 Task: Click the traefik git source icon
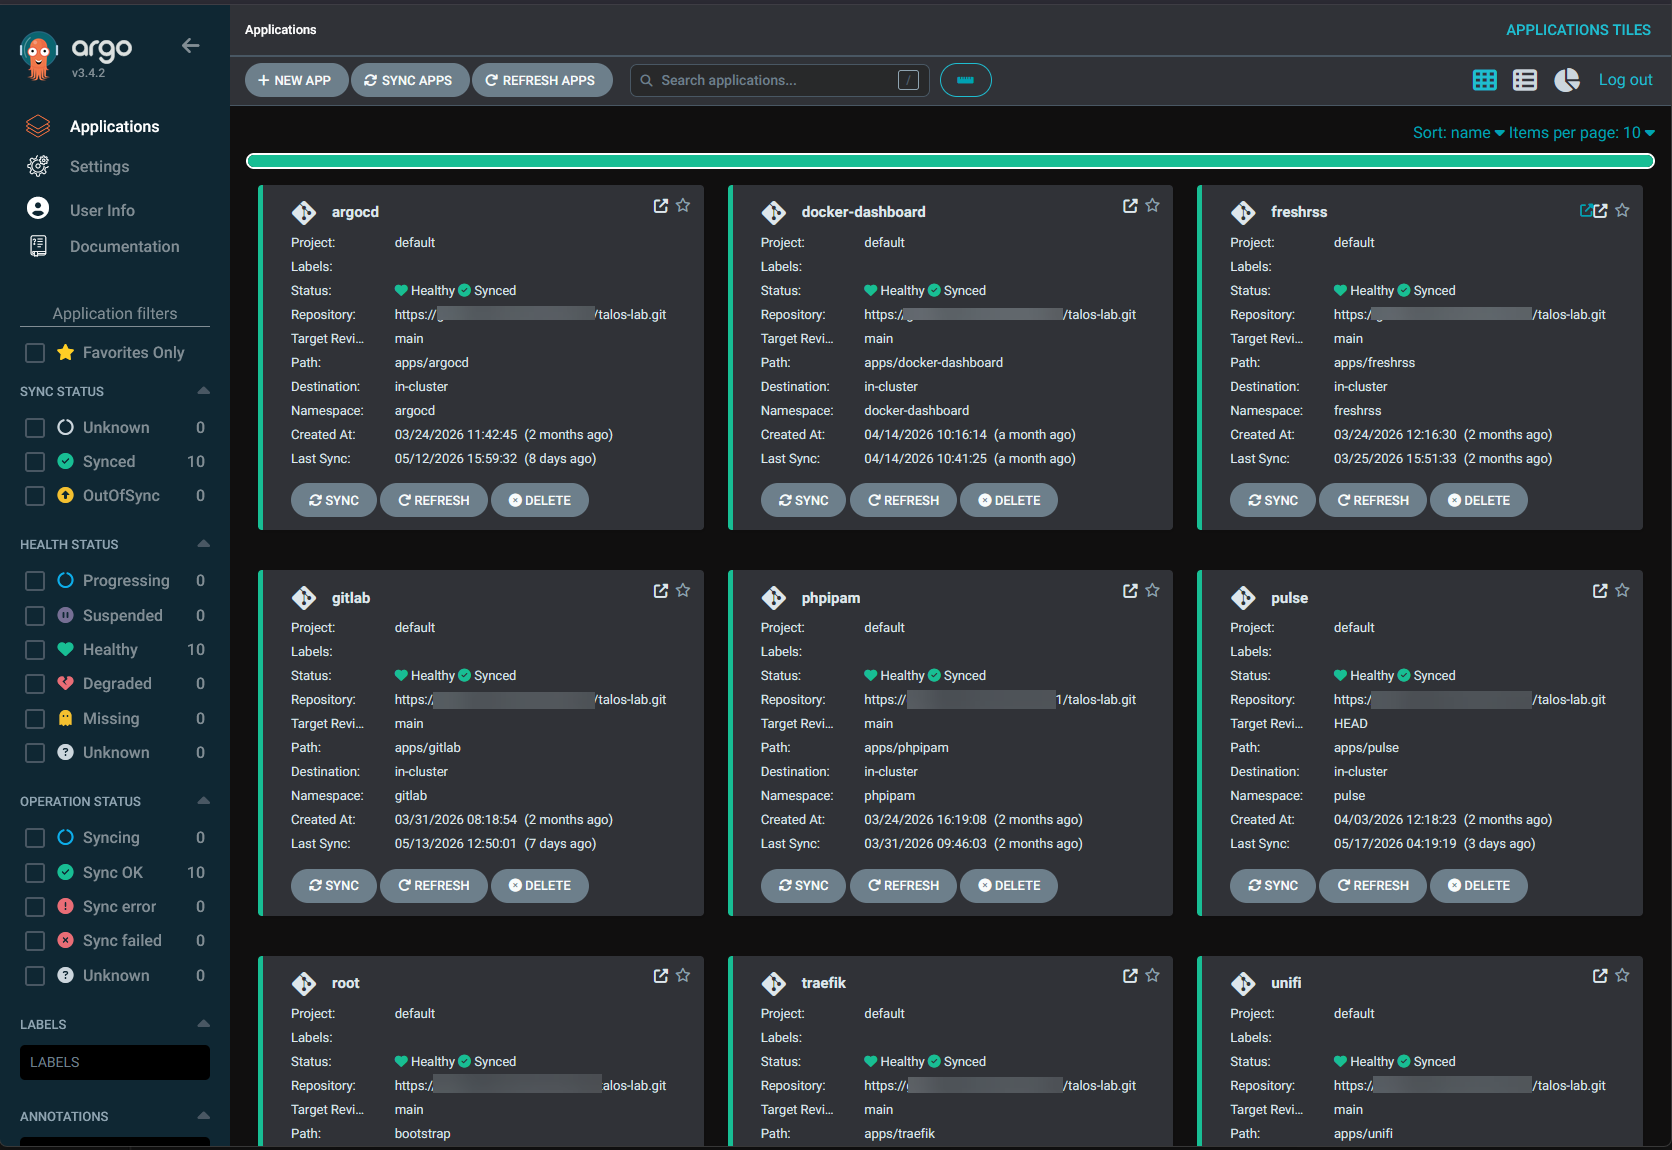click(774, 983)
